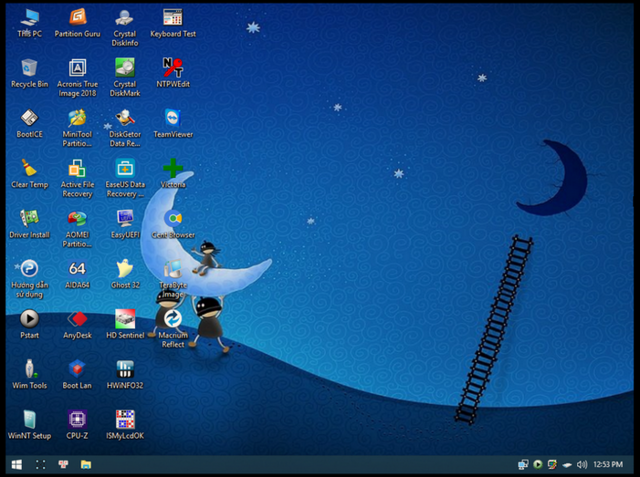The width and height of the screenshot is (640, 477).
Task: Open Pstart launcher icon
Action: (29, 325)
